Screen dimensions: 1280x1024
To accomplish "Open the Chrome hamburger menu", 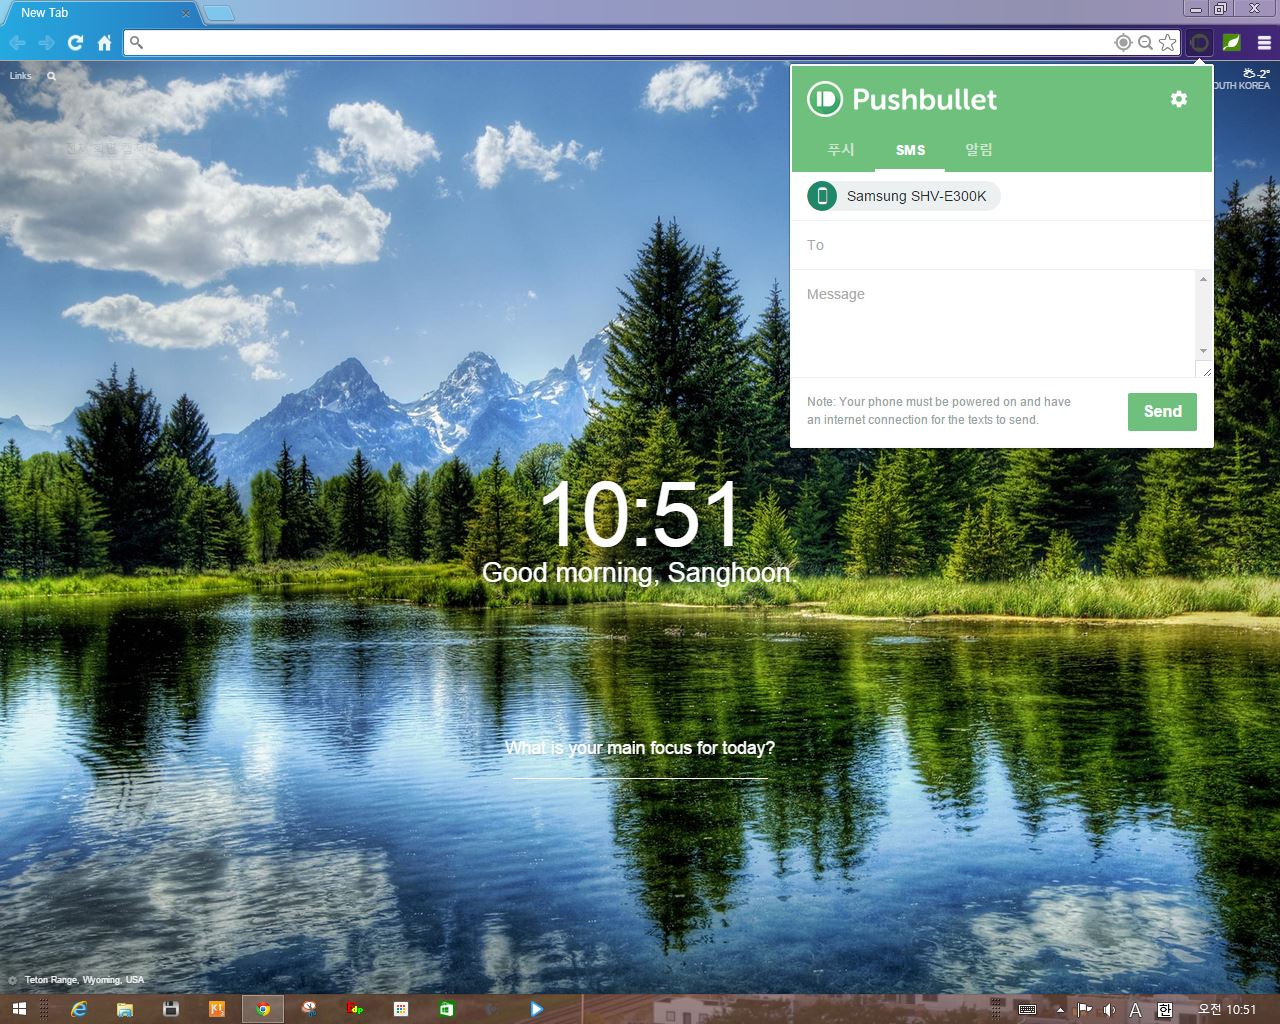I will pyautogui.click(x=1264, y=42).
